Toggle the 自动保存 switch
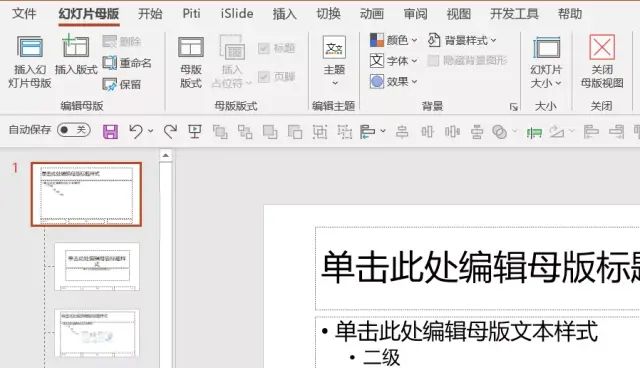This screenshot has height=368, width=640. (74, 130)
